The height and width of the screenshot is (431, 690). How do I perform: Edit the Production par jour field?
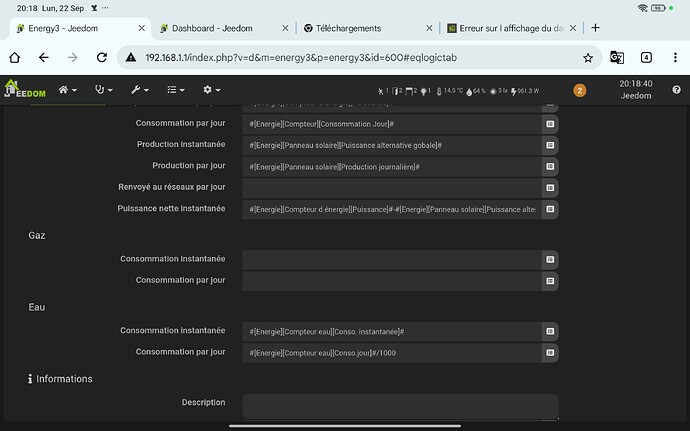392,166
